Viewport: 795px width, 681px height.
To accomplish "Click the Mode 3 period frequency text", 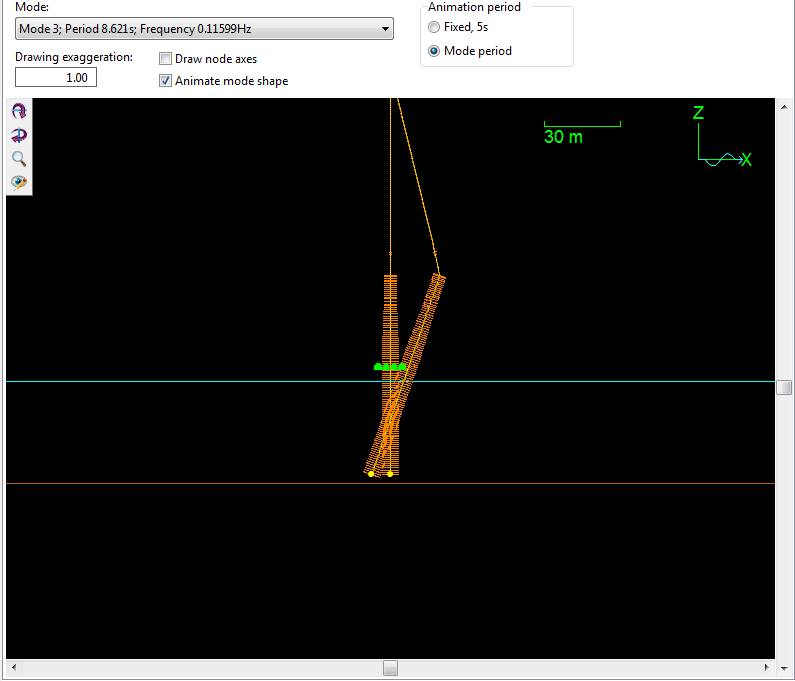I will click(x=134, y=29).
